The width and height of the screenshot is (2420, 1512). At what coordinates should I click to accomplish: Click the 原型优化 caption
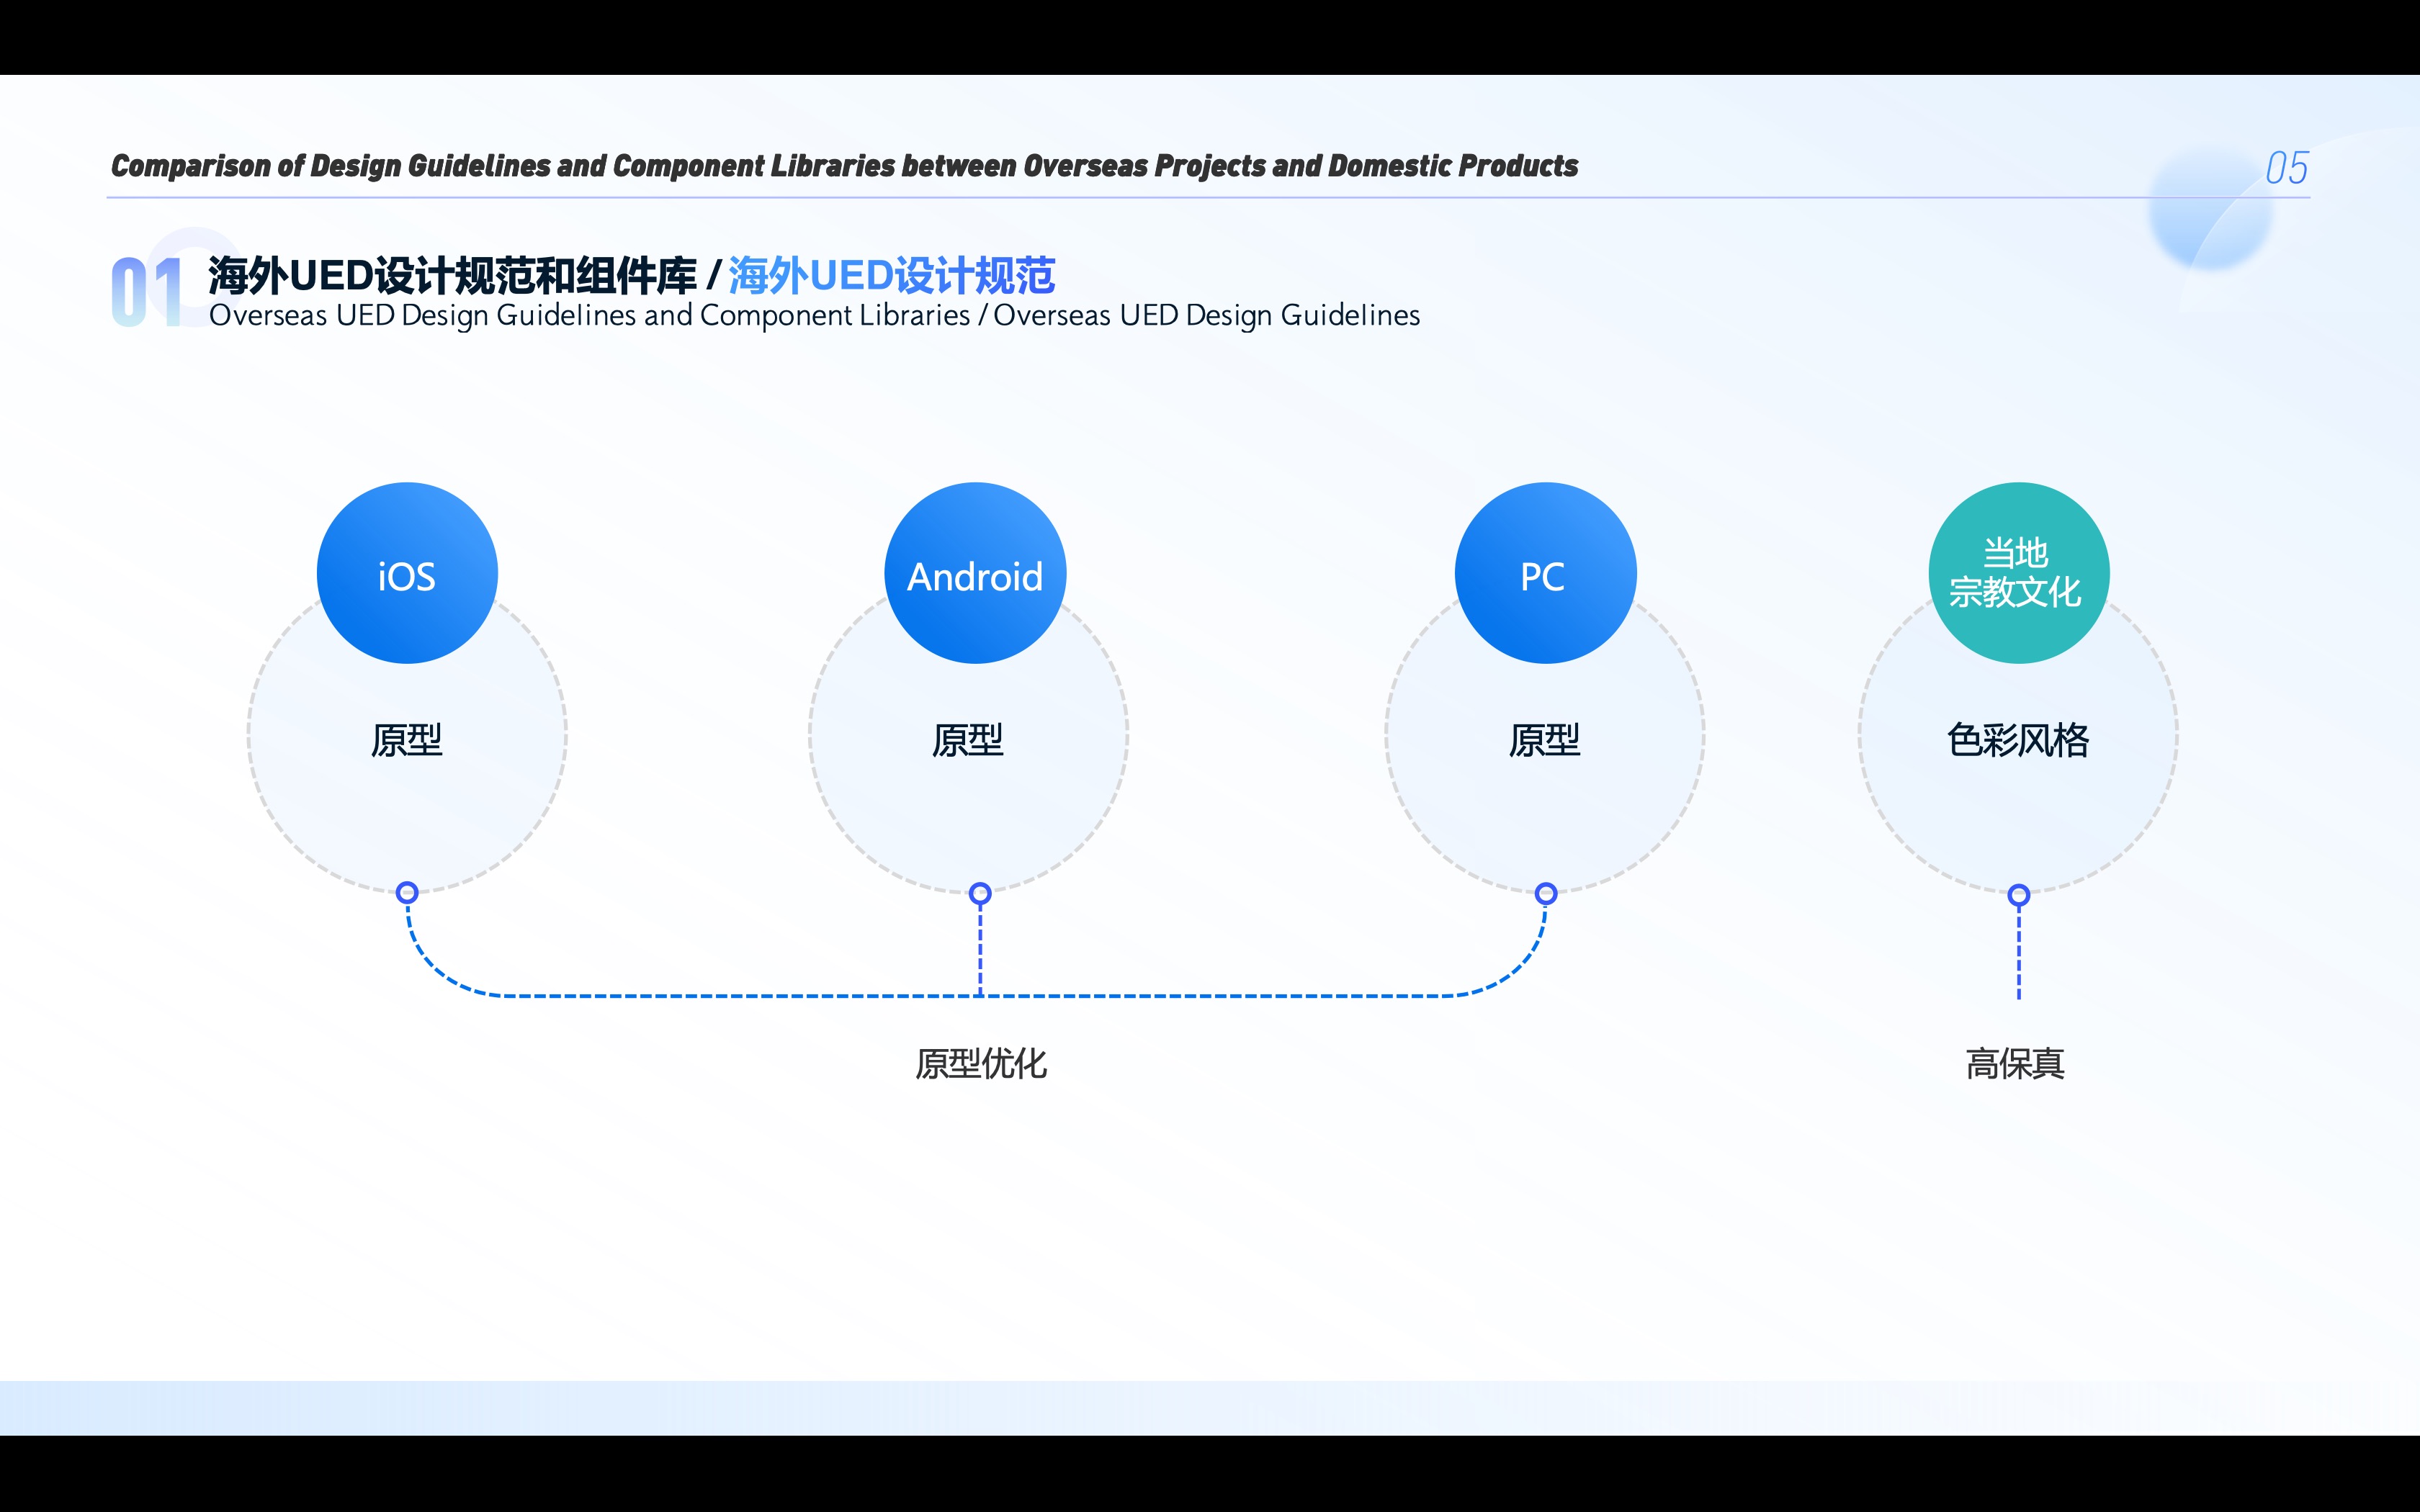(x=981, y=1063)
